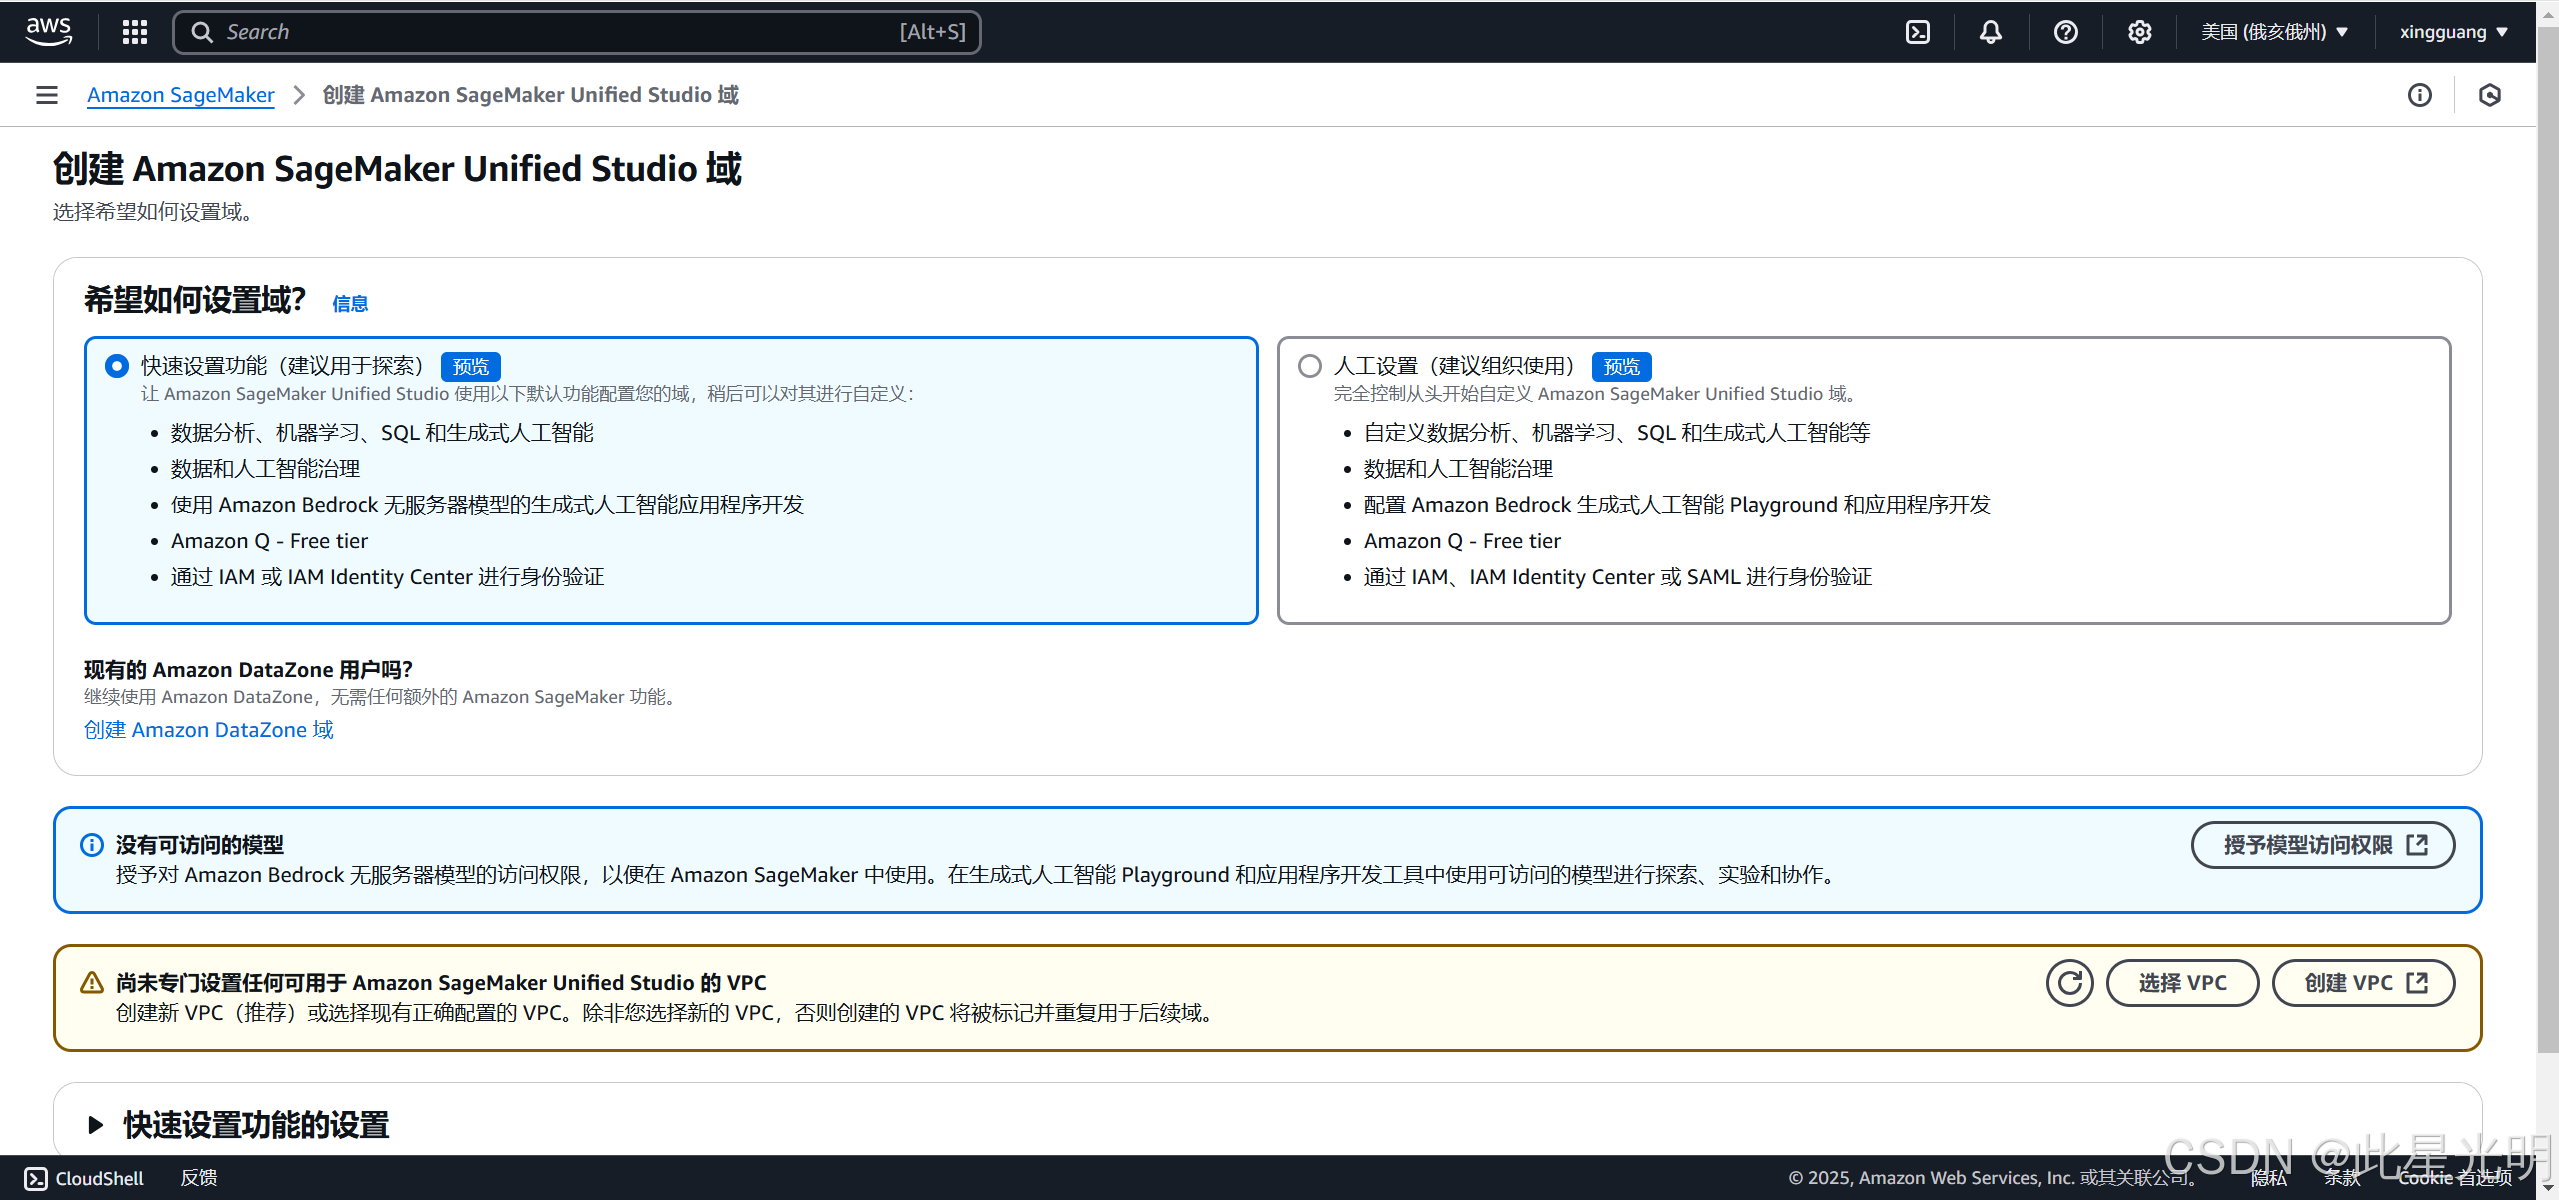Click the 创建 VPC button

[2363, 983]
